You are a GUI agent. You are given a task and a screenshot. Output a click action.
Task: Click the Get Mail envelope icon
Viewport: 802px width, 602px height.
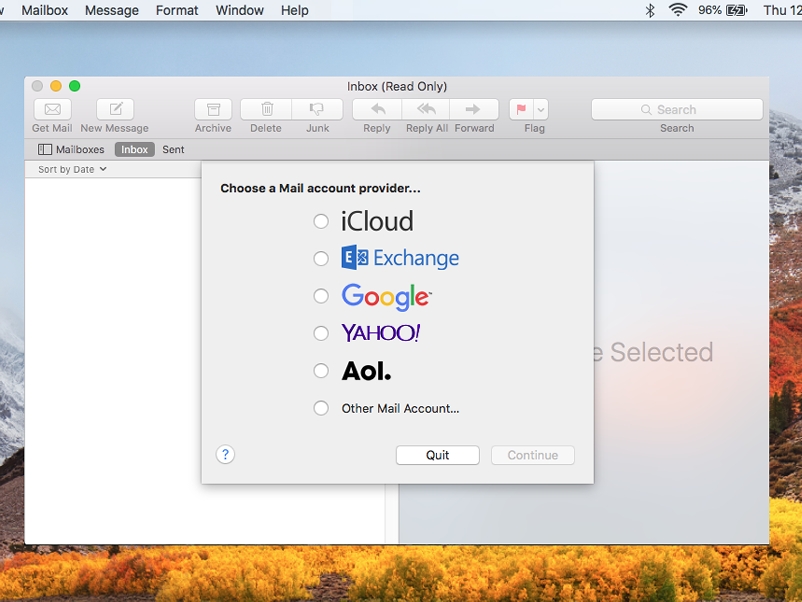pyautogui.click(x=53, y=109)
